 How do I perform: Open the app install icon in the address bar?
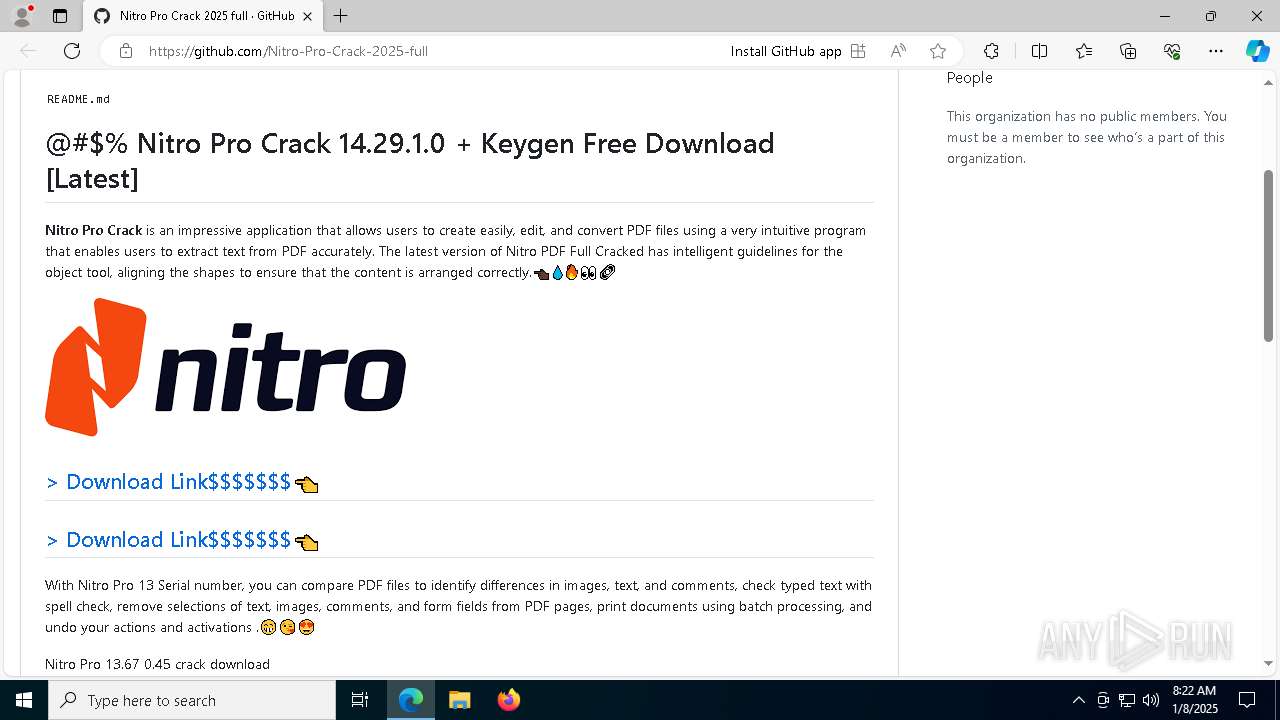coord(858,51)
